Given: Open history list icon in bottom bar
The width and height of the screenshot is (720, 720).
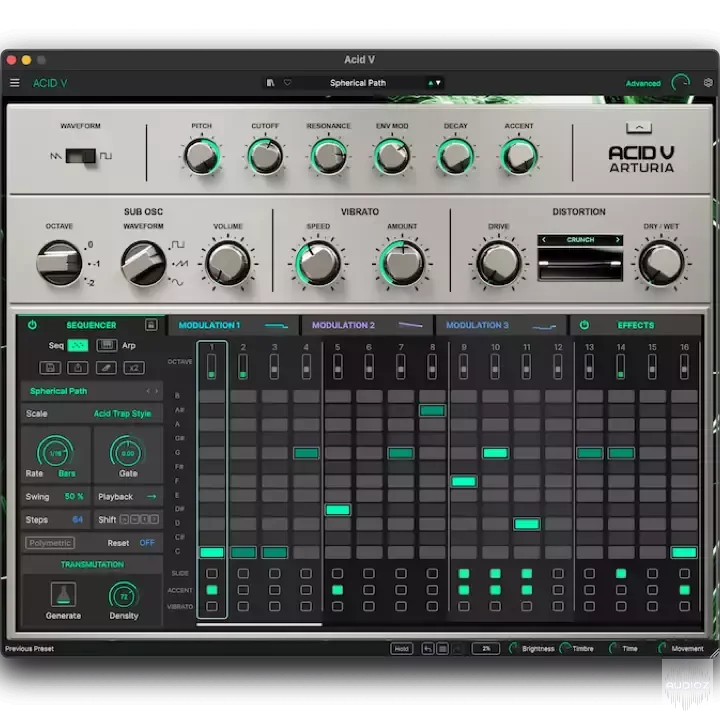Looking at the screenshot, I should coord(443,648).
